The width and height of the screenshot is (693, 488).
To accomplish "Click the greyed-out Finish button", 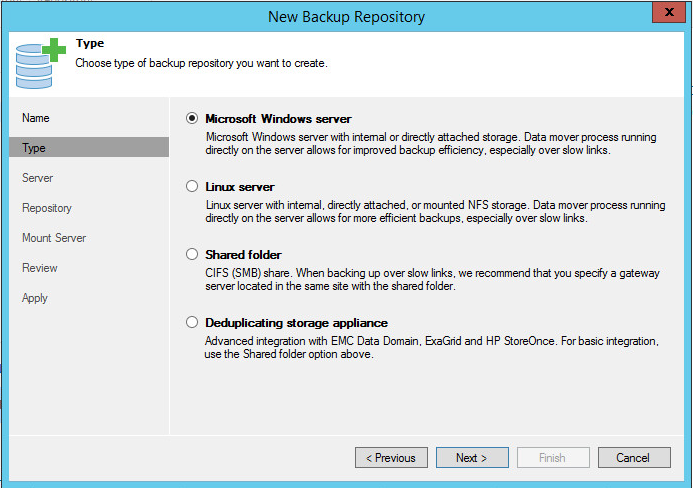I will coord(553,458).
